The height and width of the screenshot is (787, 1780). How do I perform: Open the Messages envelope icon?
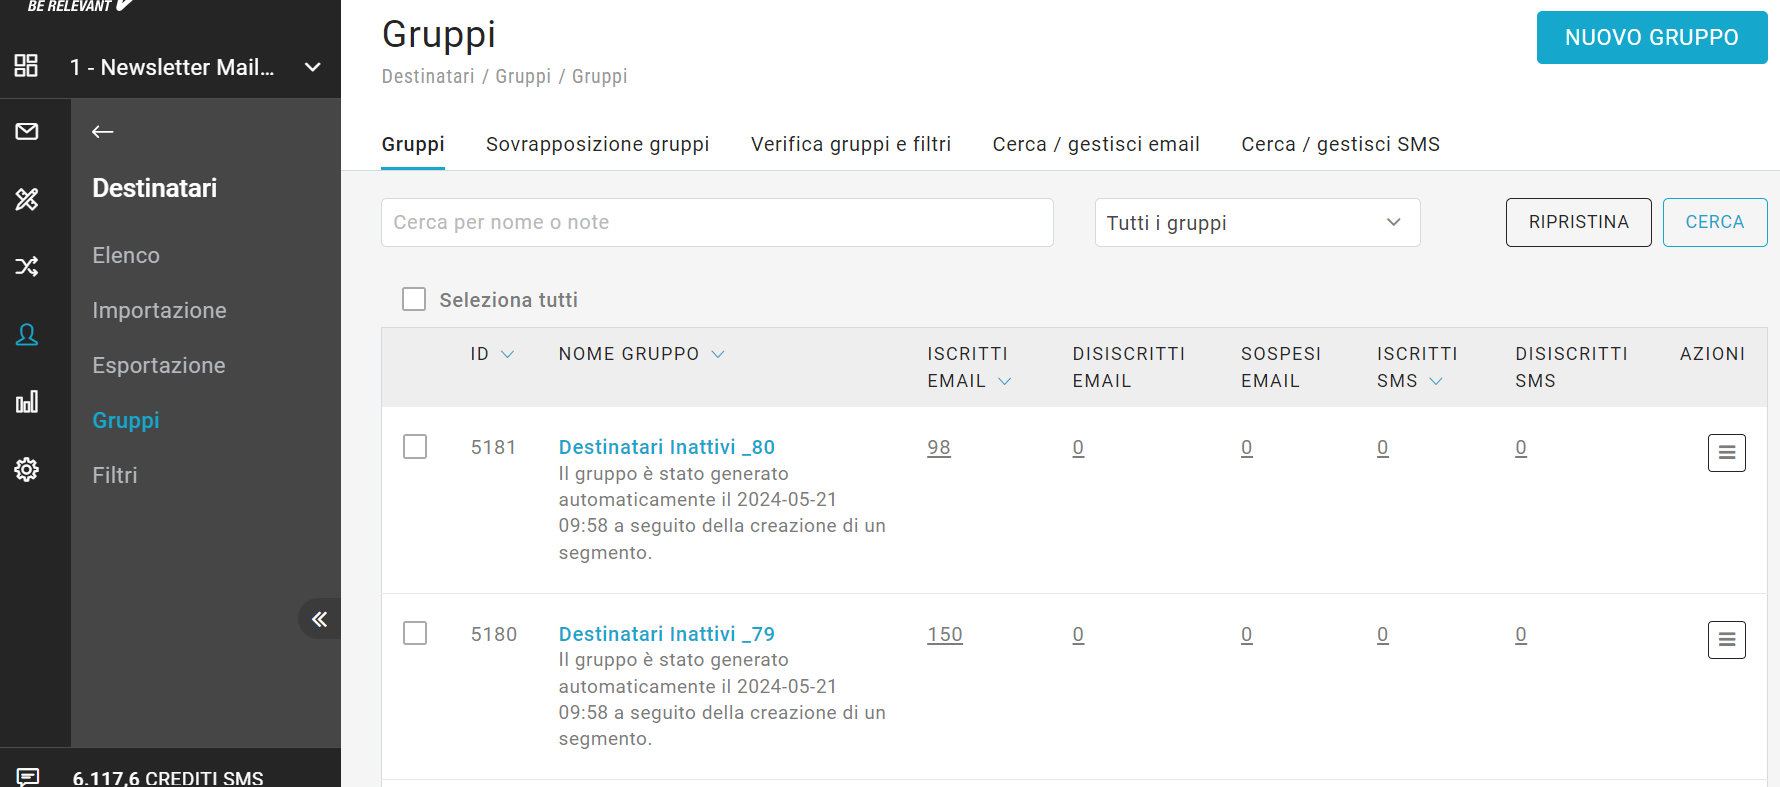coord(27,131)
